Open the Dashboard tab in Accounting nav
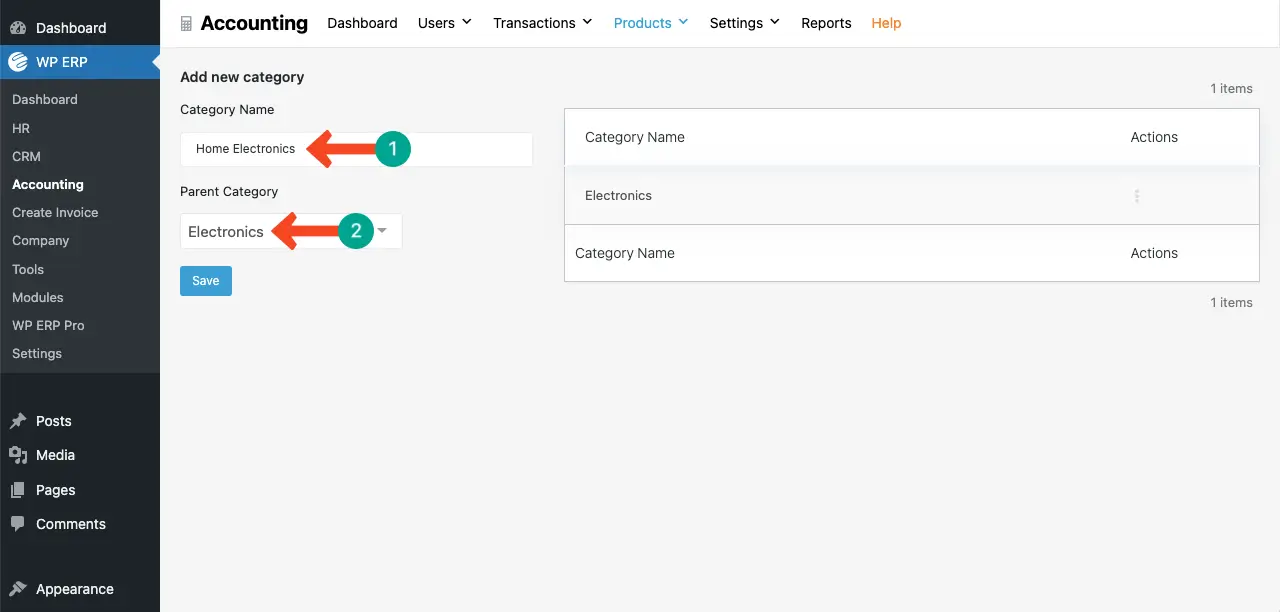 (x=362, y=23)
